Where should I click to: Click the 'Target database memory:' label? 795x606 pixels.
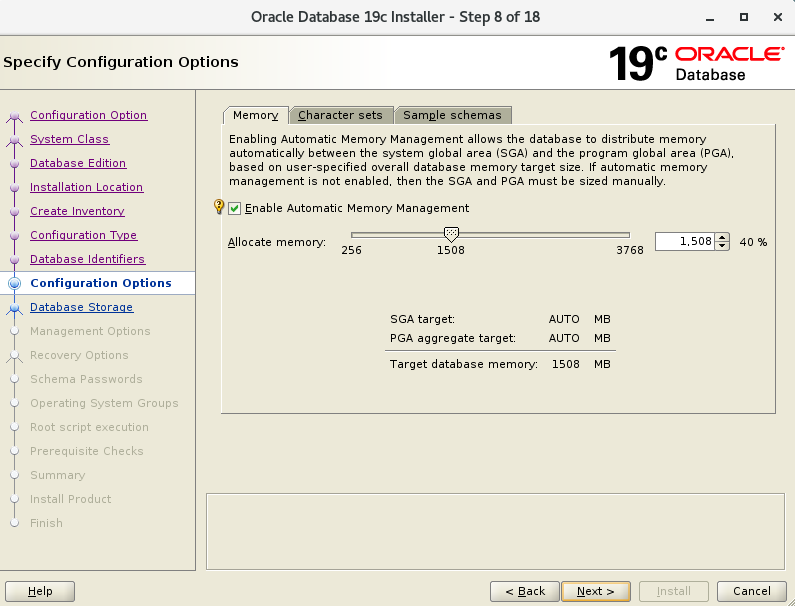click(x=463, y=364)
